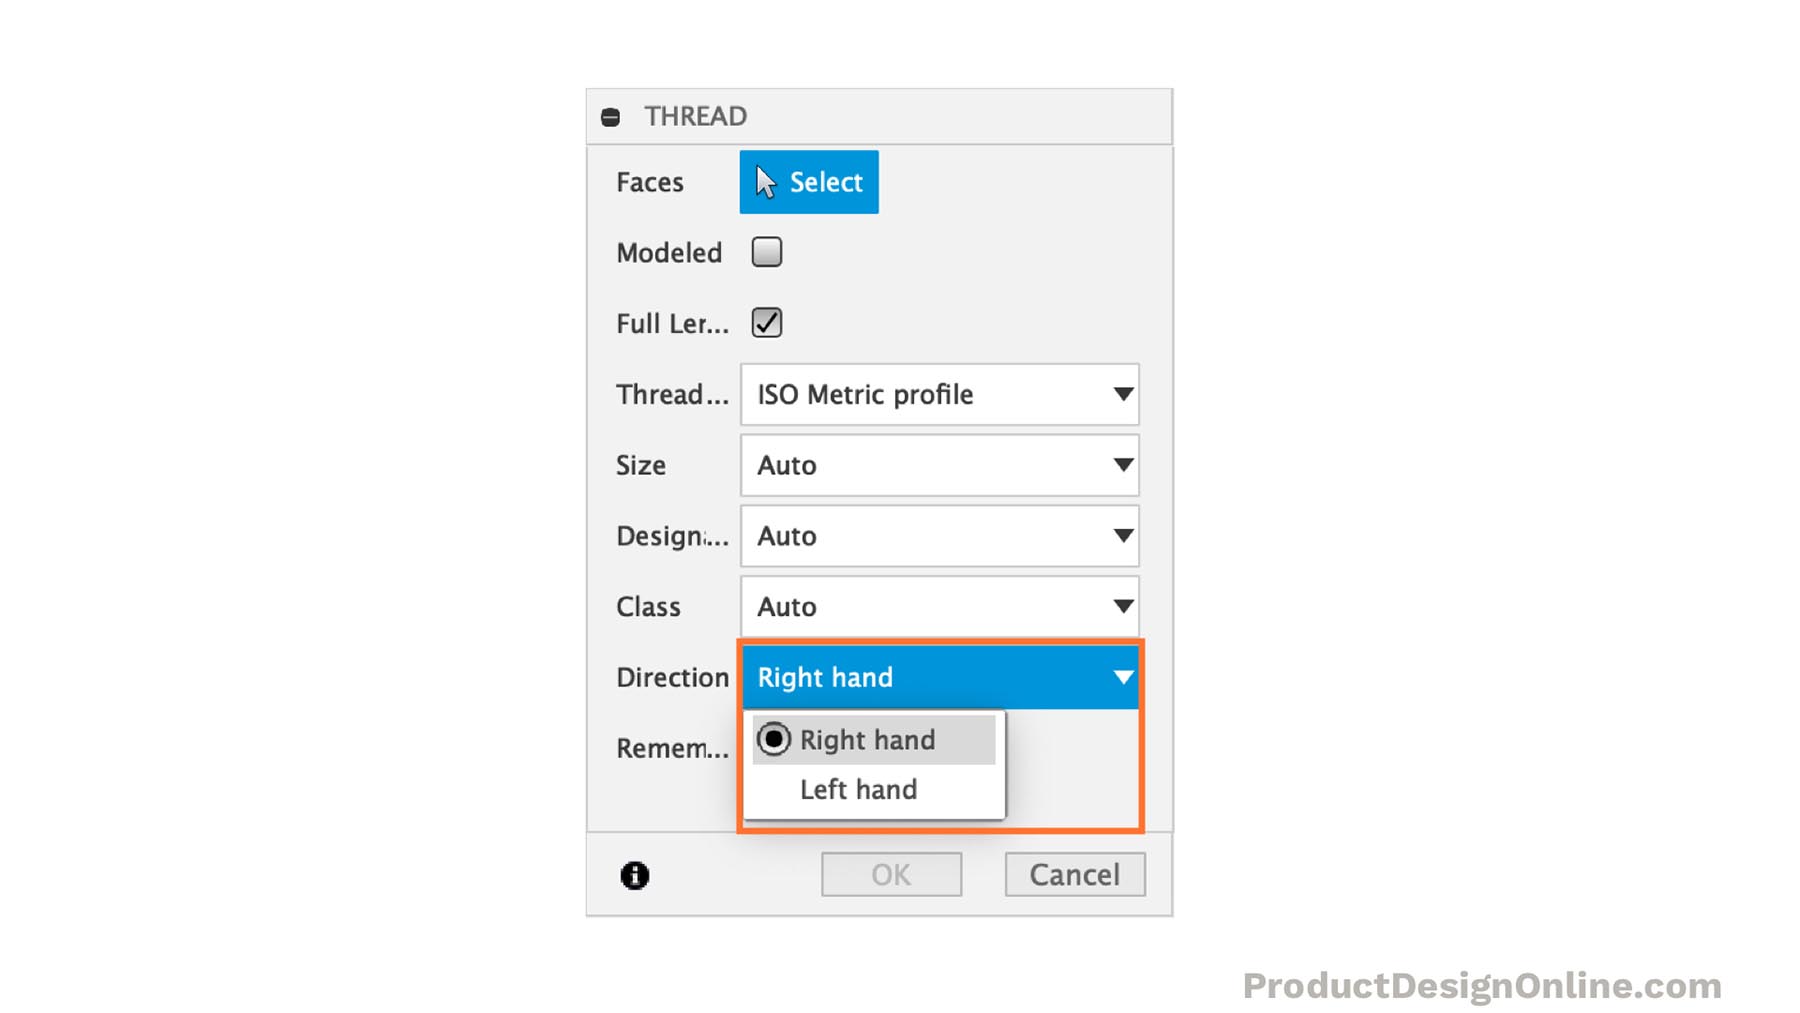Click the info icon at dialog bottom
The image size is (1800, 1013).
tap(634, 875)
